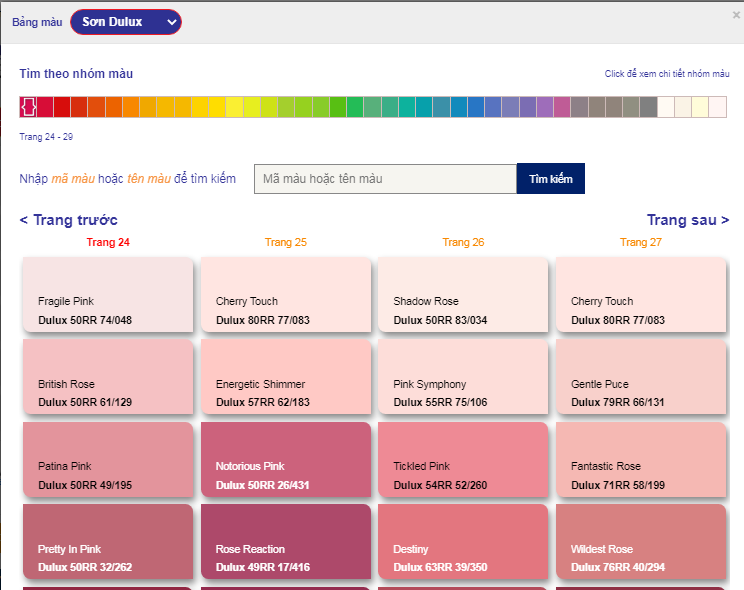The width and height of the screenshot is (744, 590).
Task: Pick the Fragile Pink color card
Action: [108, 294]
